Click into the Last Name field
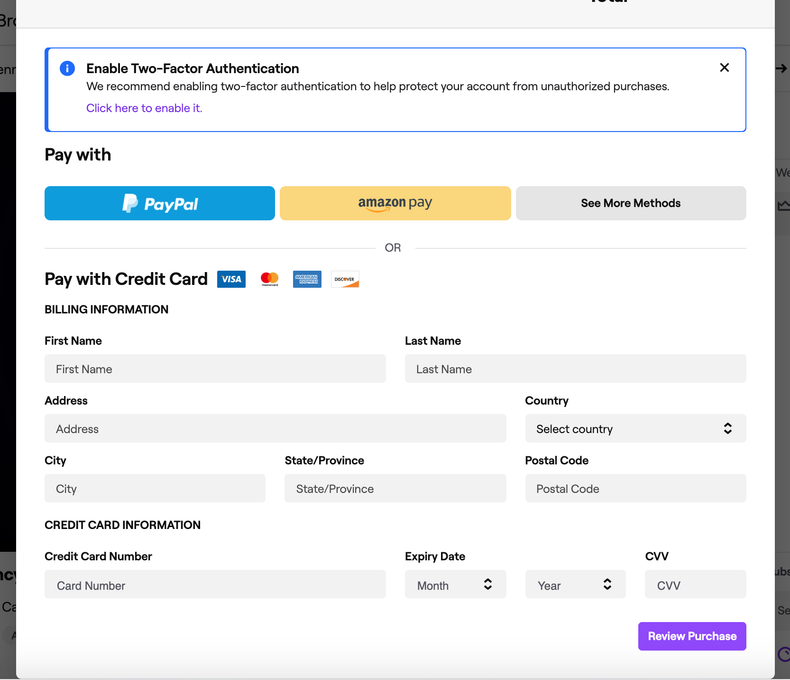The height and width of the screenshot is (680, 790). [575, 369]
